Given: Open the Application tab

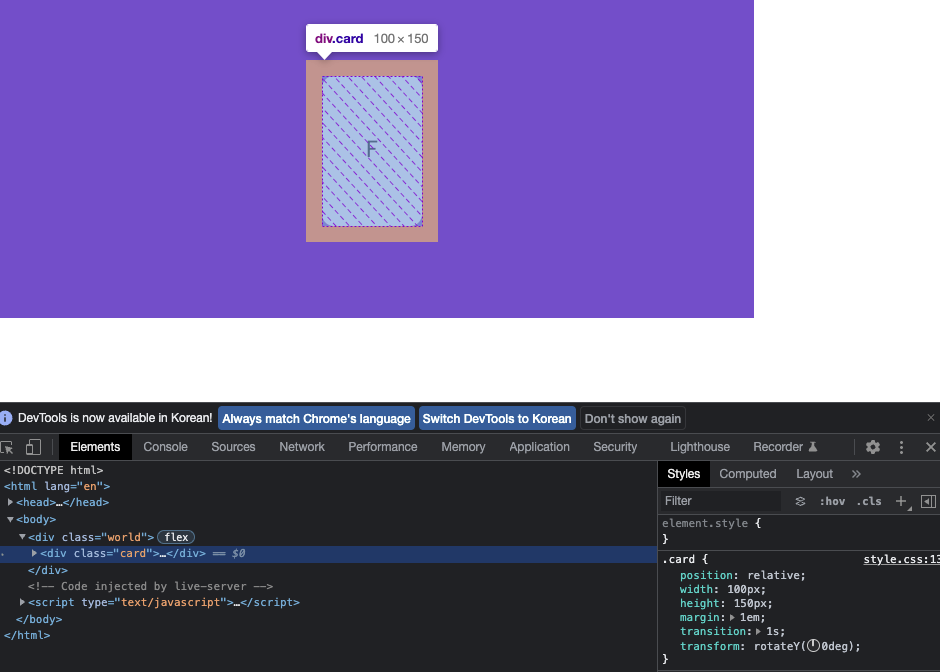Looking at the screenshot, I should 539,447.
